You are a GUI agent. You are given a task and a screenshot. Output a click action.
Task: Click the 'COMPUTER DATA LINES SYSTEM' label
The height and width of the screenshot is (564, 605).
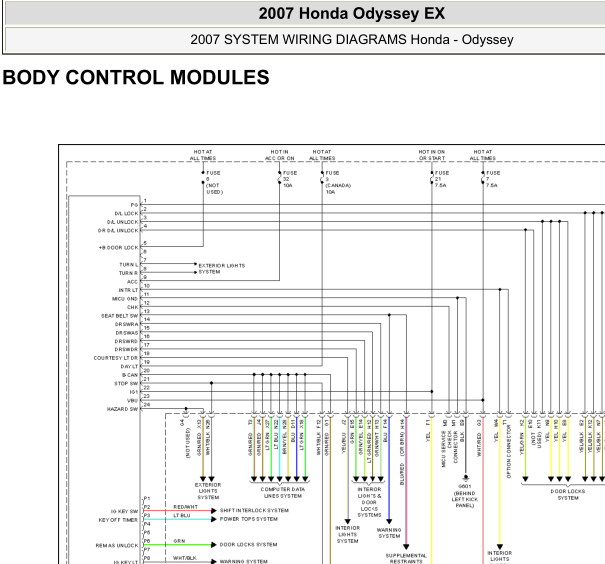283,493
